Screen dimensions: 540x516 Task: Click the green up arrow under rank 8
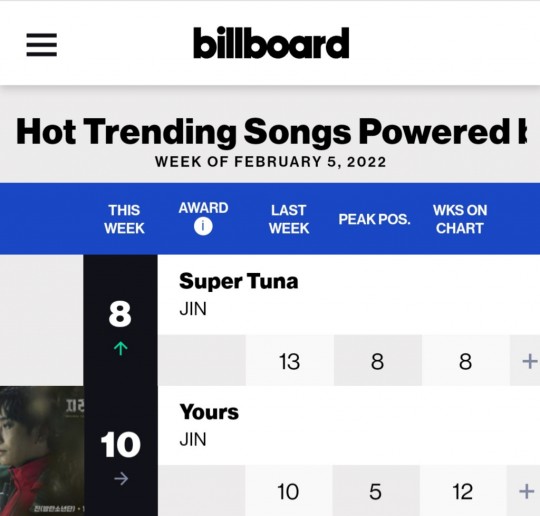(121, 348)
